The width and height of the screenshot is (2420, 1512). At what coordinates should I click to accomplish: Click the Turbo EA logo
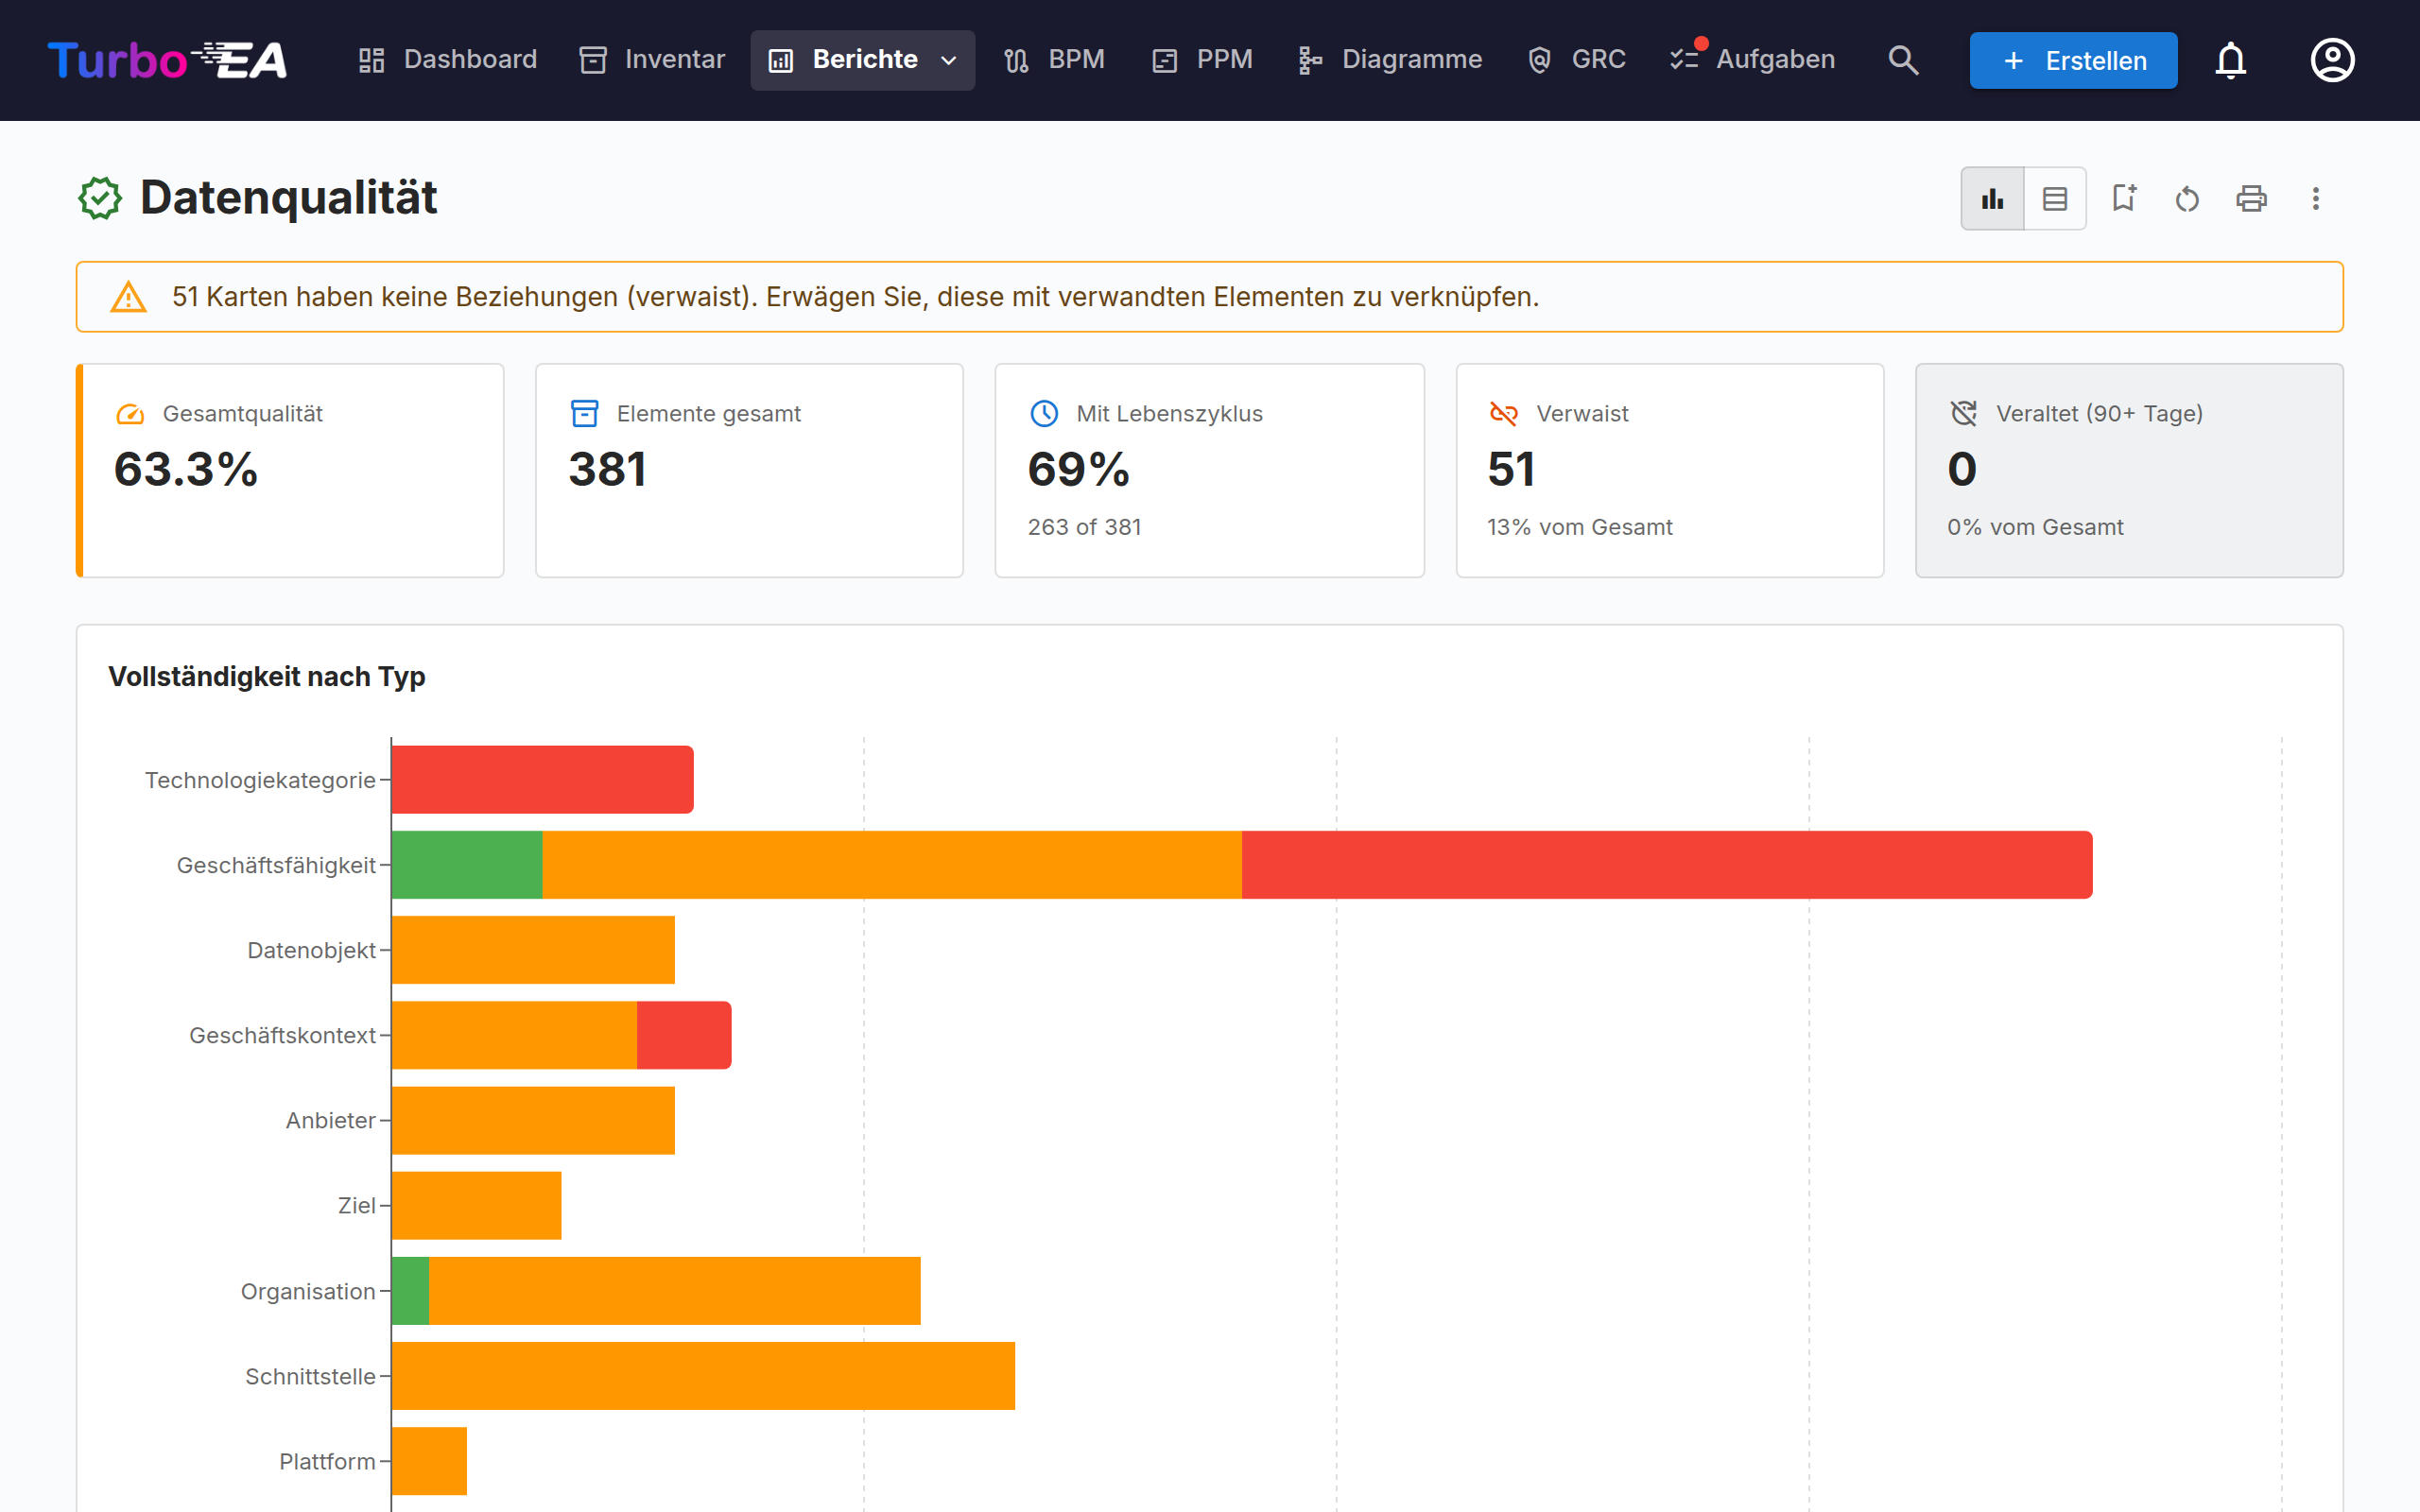[x=167, y=60]
